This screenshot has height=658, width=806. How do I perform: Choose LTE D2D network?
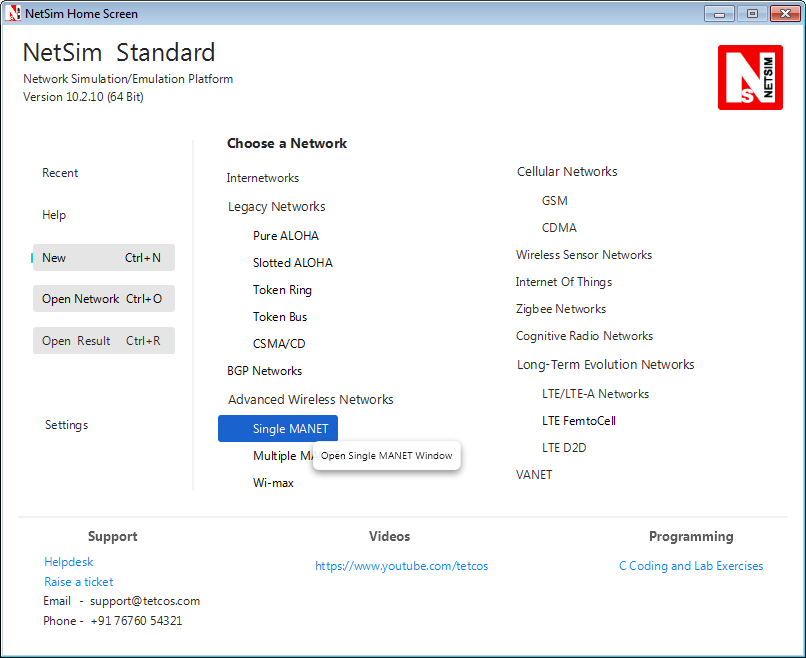(564, 448)
